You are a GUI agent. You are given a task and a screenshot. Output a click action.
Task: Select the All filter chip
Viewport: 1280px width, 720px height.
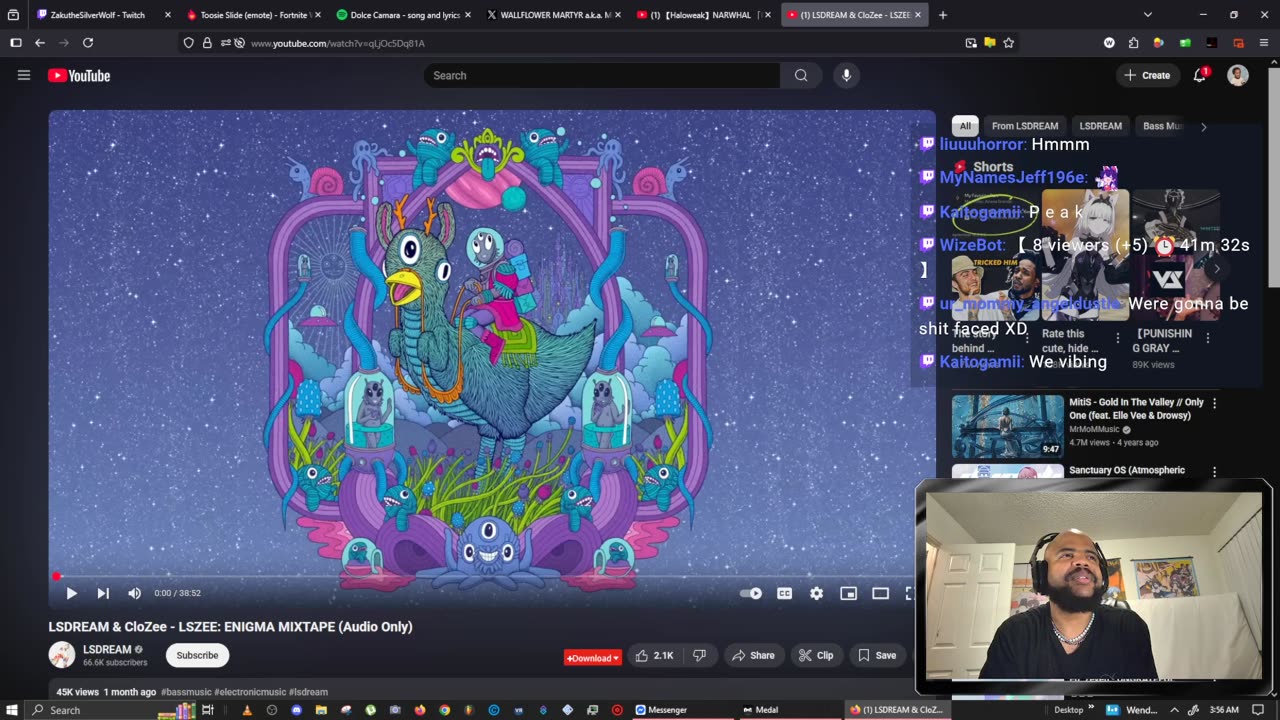point(965,126)
